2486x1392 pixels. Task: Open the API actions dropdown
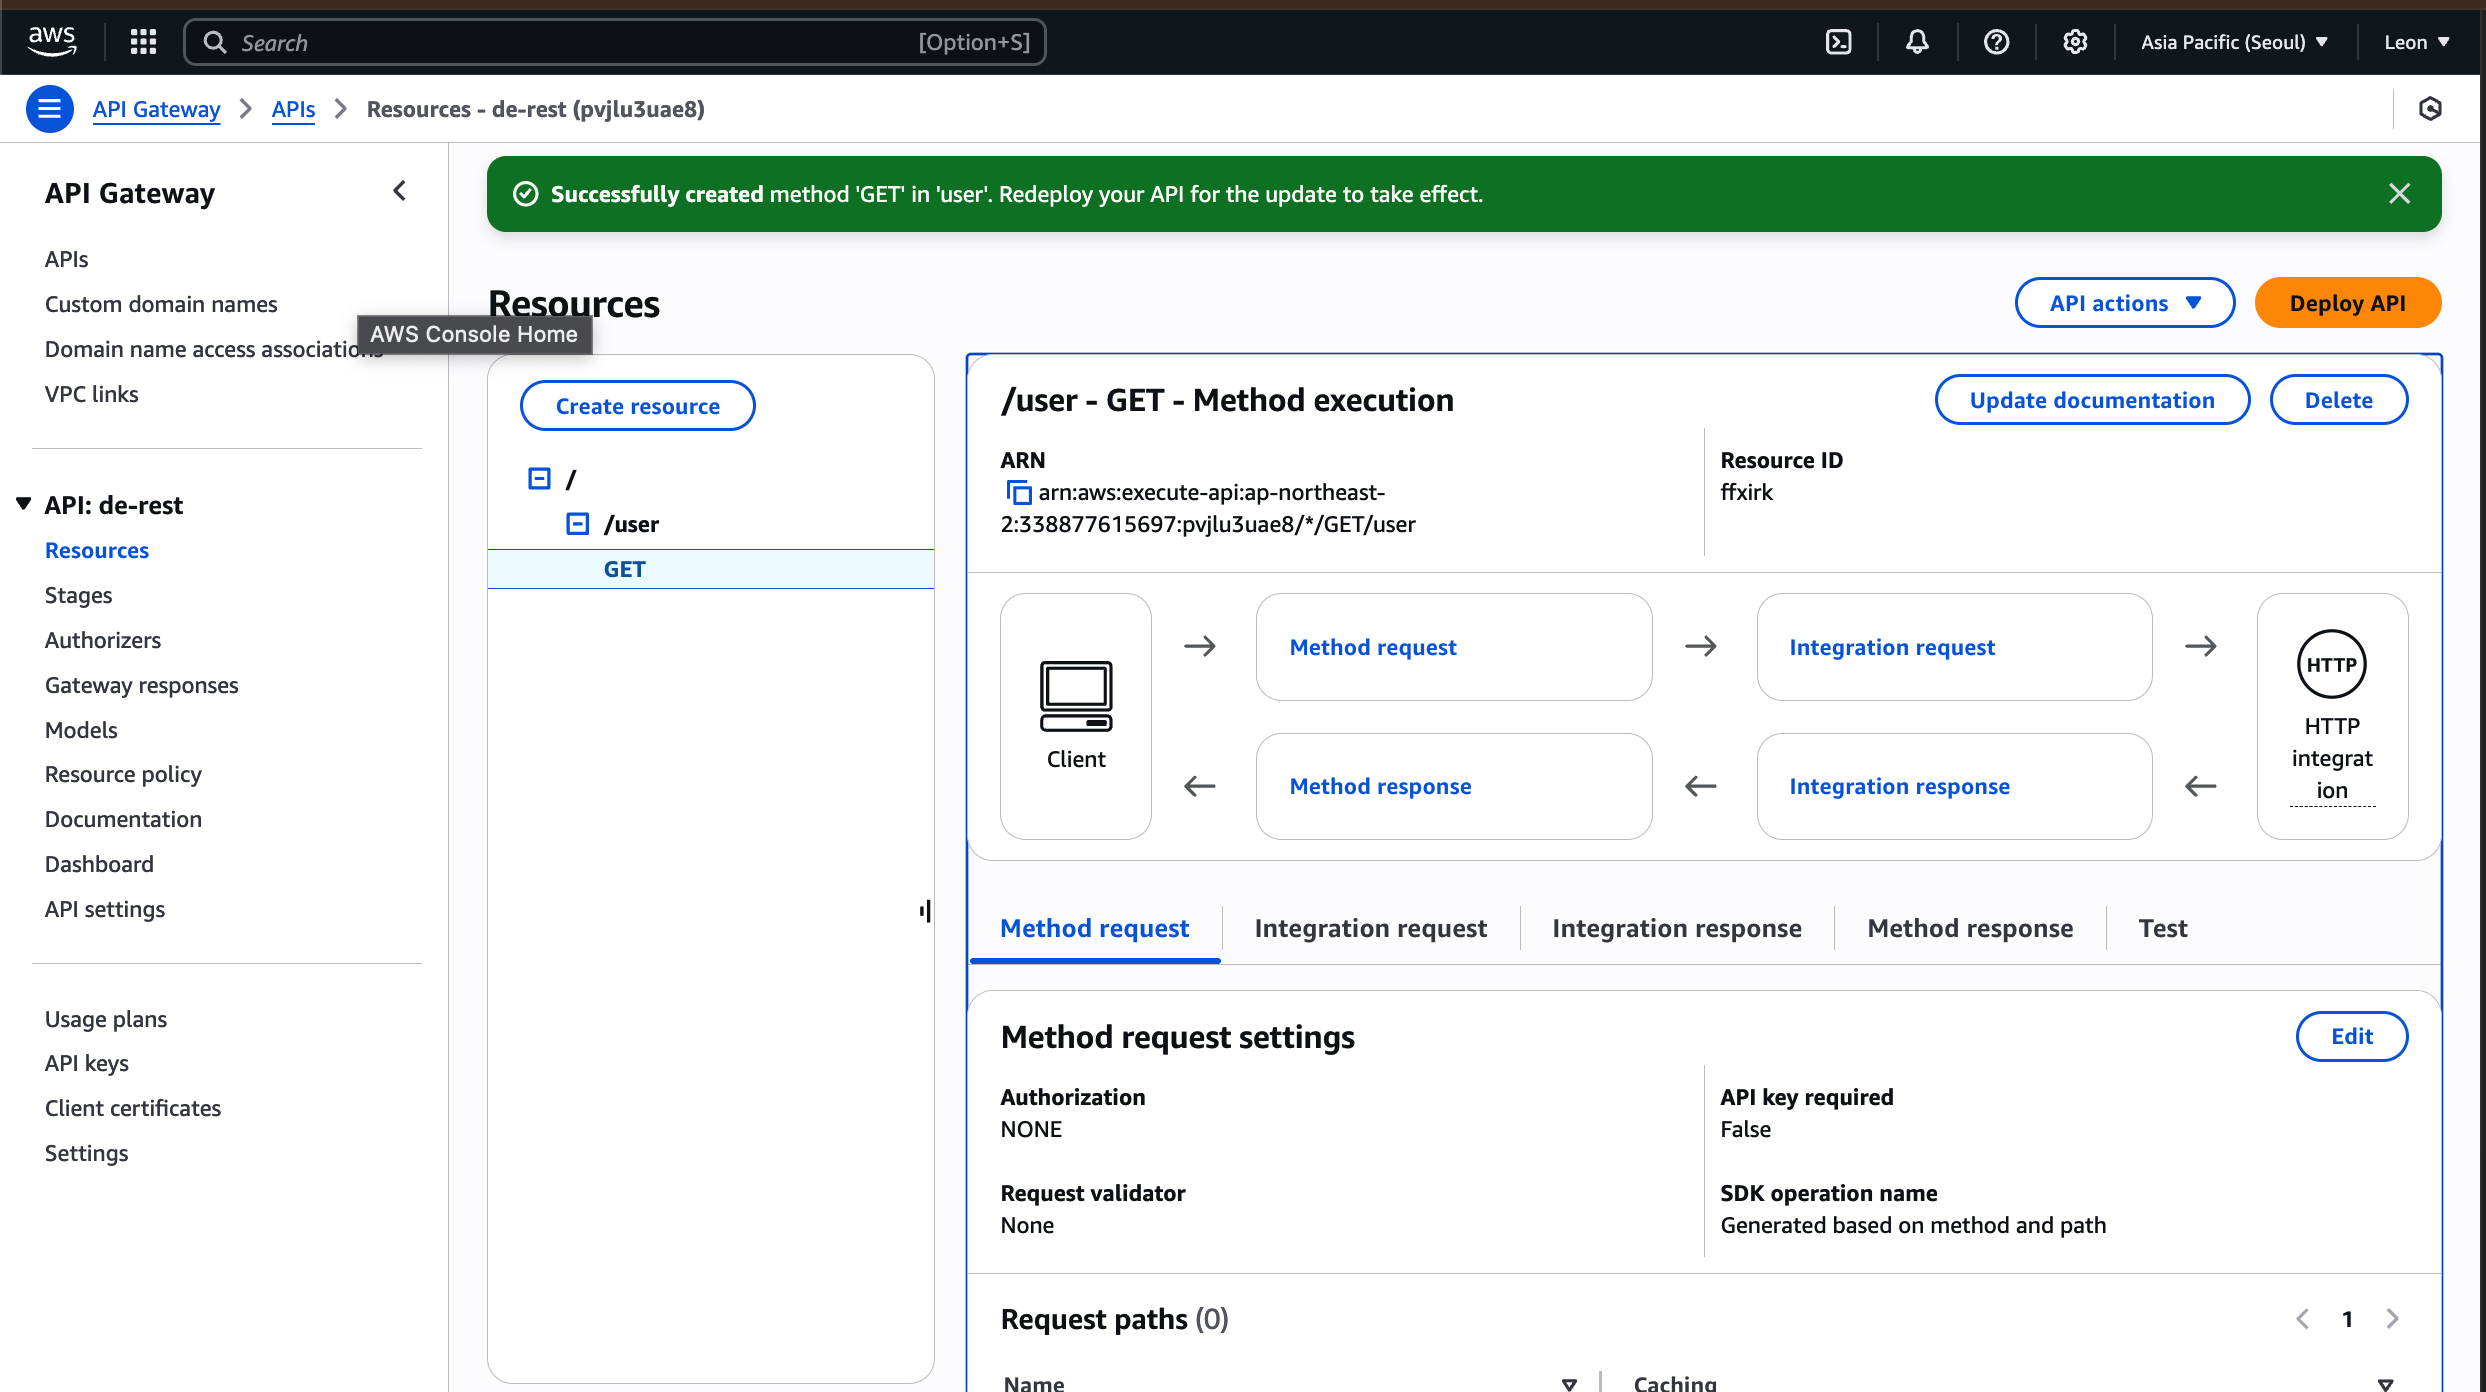click(x=2124, y=303)
